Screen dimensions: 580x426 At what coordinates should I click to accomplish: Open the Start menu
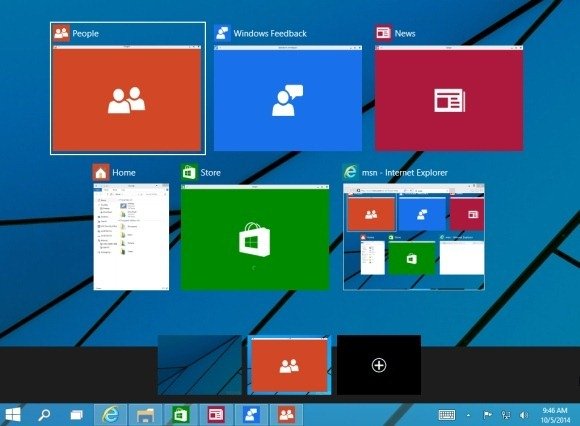[x=13, y=415]
